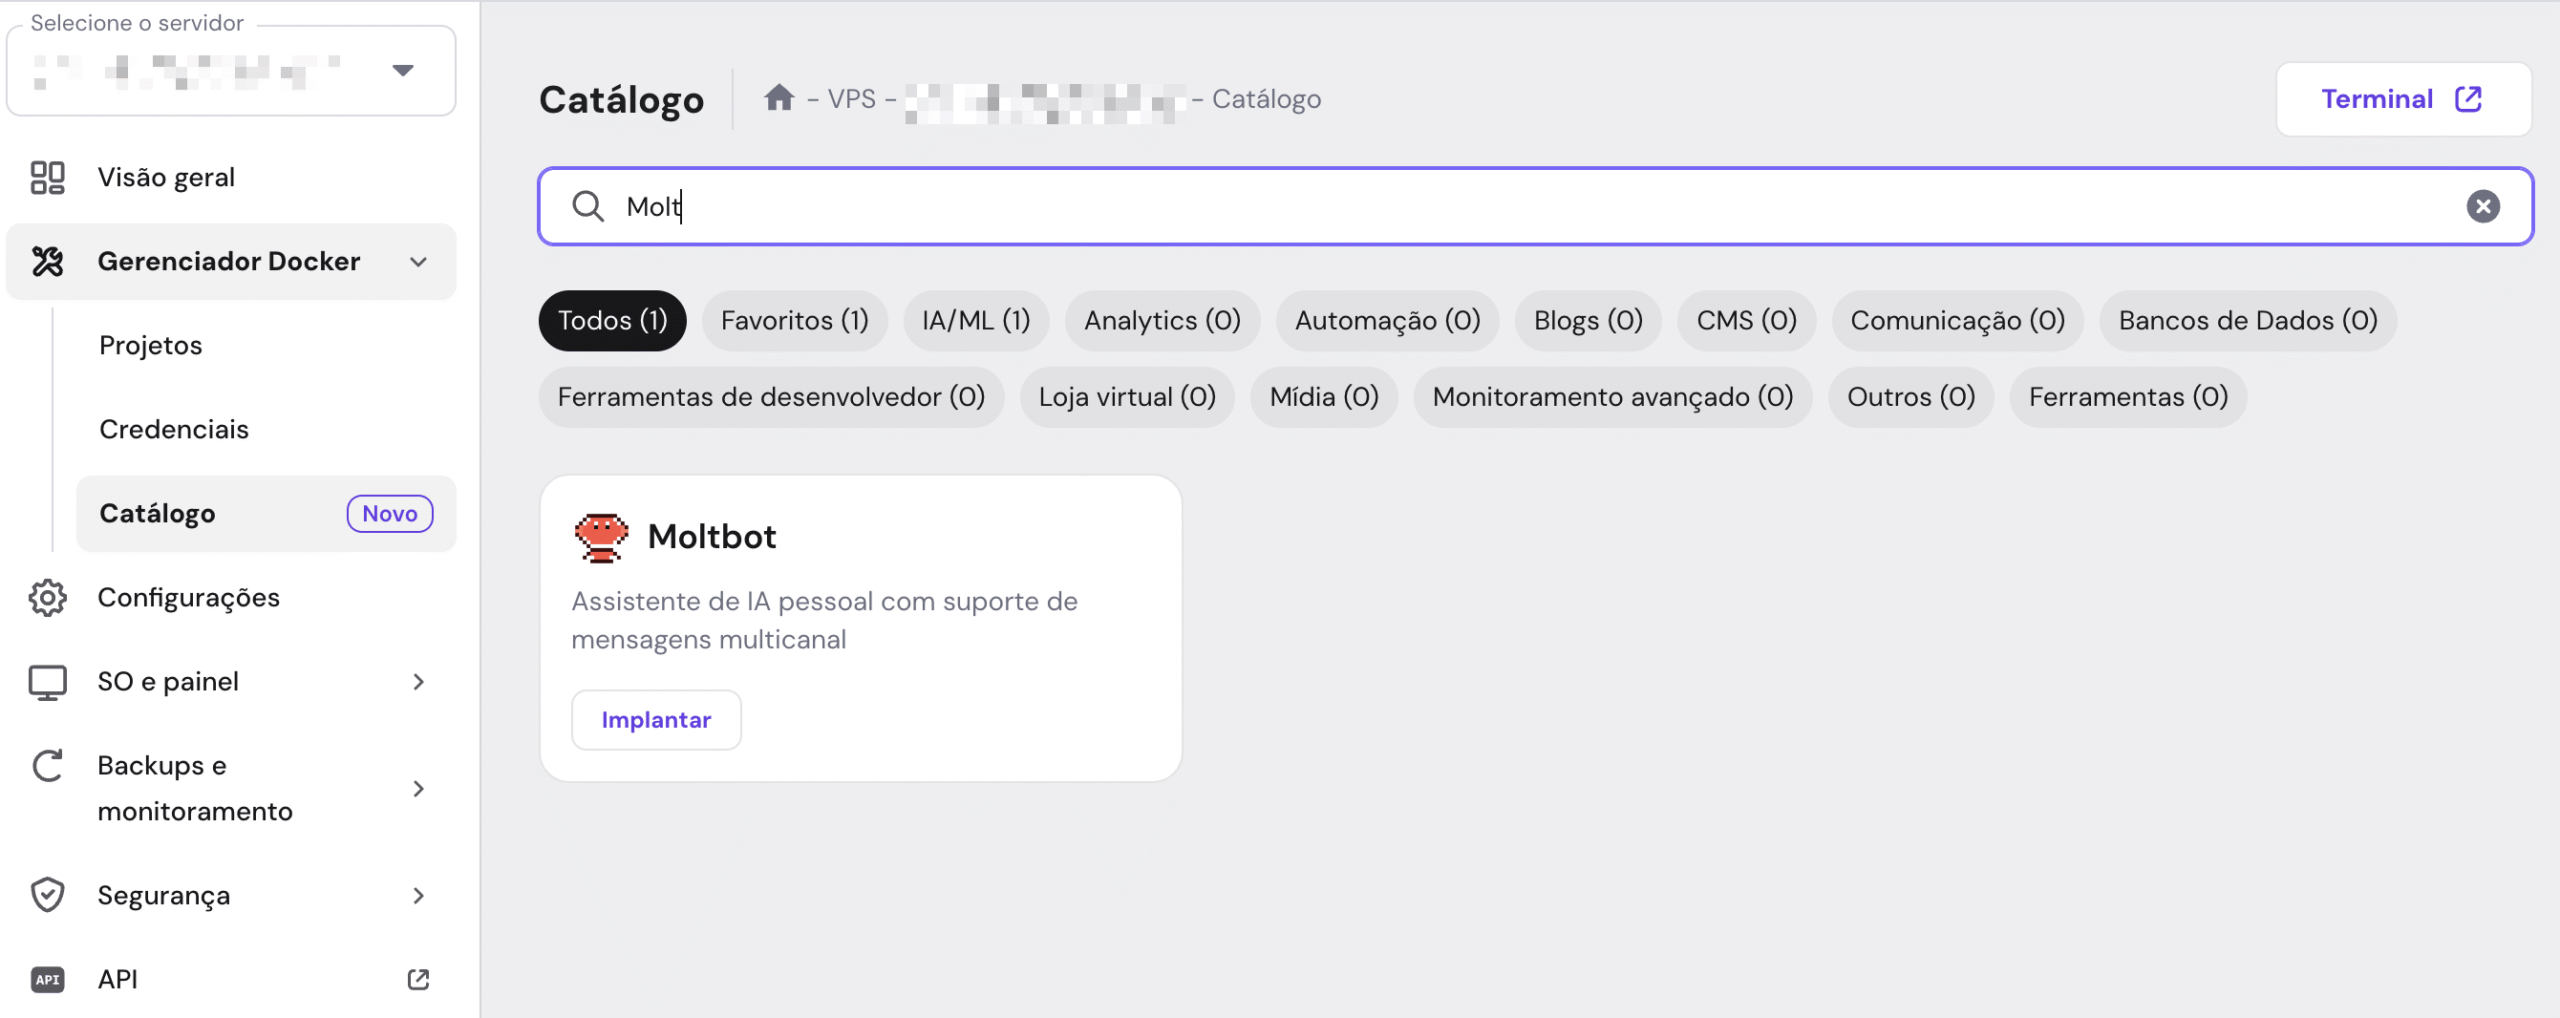Screen dimensions: 2560x1018
Task: Click the SO e painel monitor icon
Action: (x=46, y=681)
